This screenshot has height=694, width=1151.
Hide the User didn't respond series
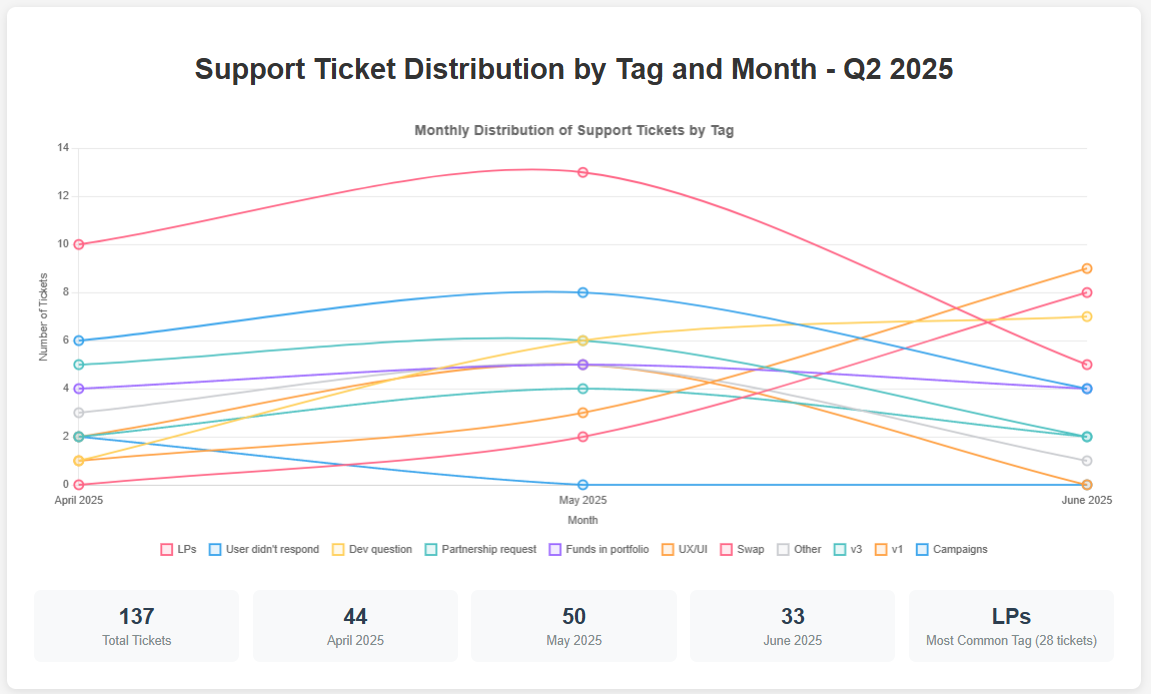[x=263, y=549]
